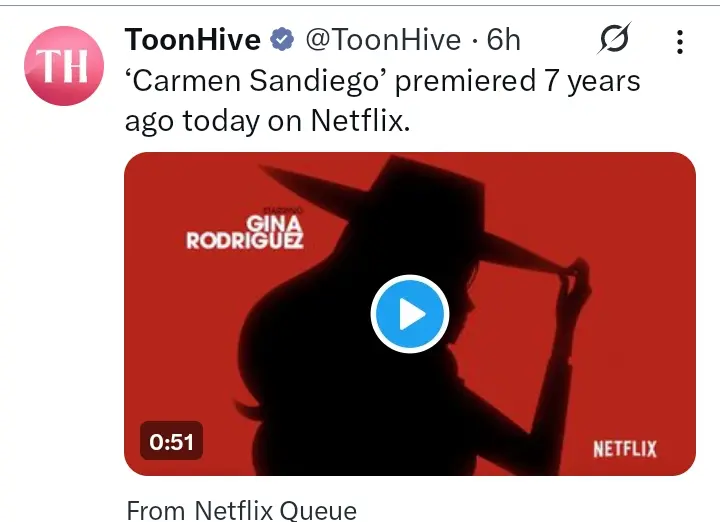Viewport: 720px width, 522px height.
Task: Play the Carmen Sandiego video
Action: tap(410, 314)
